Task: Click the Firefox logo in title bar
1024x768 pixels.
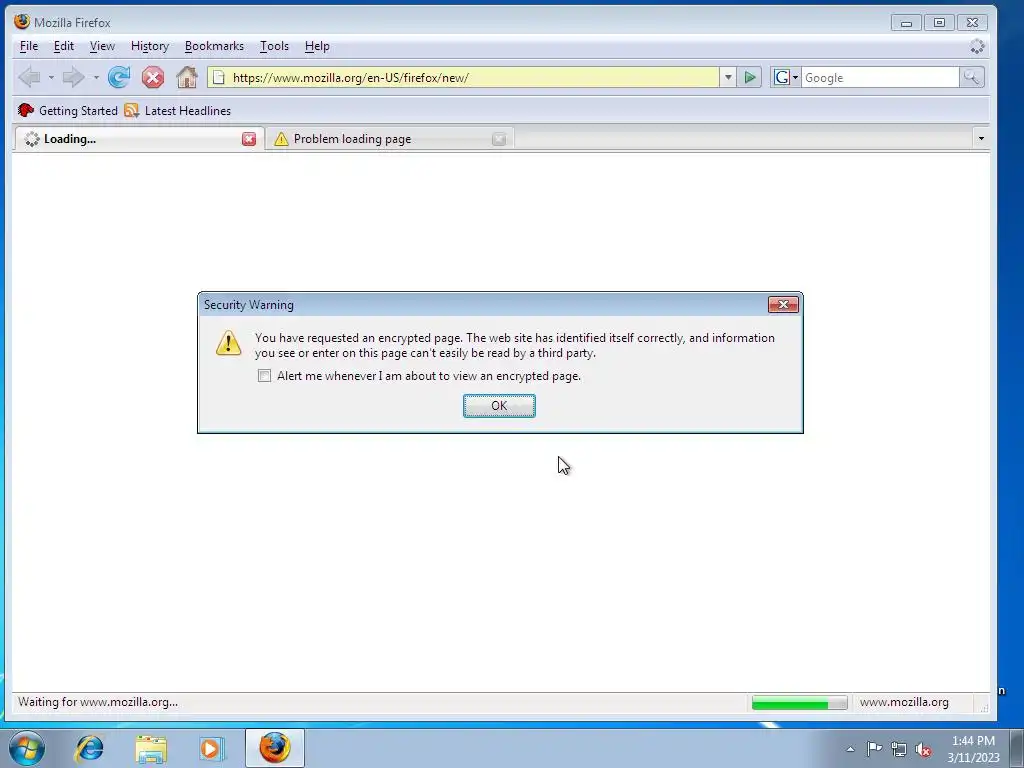Action: pyautogui.click(x=22, y=22)
